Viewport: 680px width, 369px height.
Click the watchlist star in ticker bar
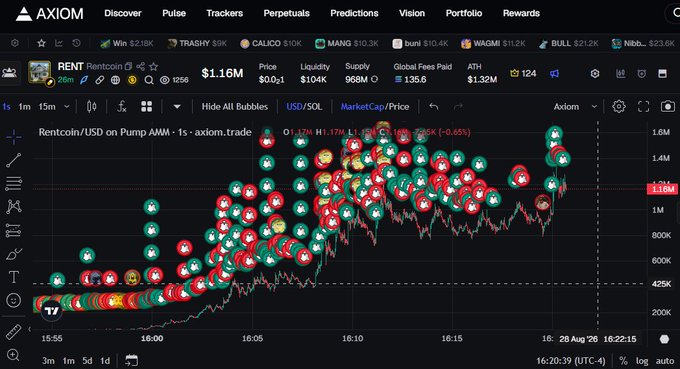[x=41, y=43]
